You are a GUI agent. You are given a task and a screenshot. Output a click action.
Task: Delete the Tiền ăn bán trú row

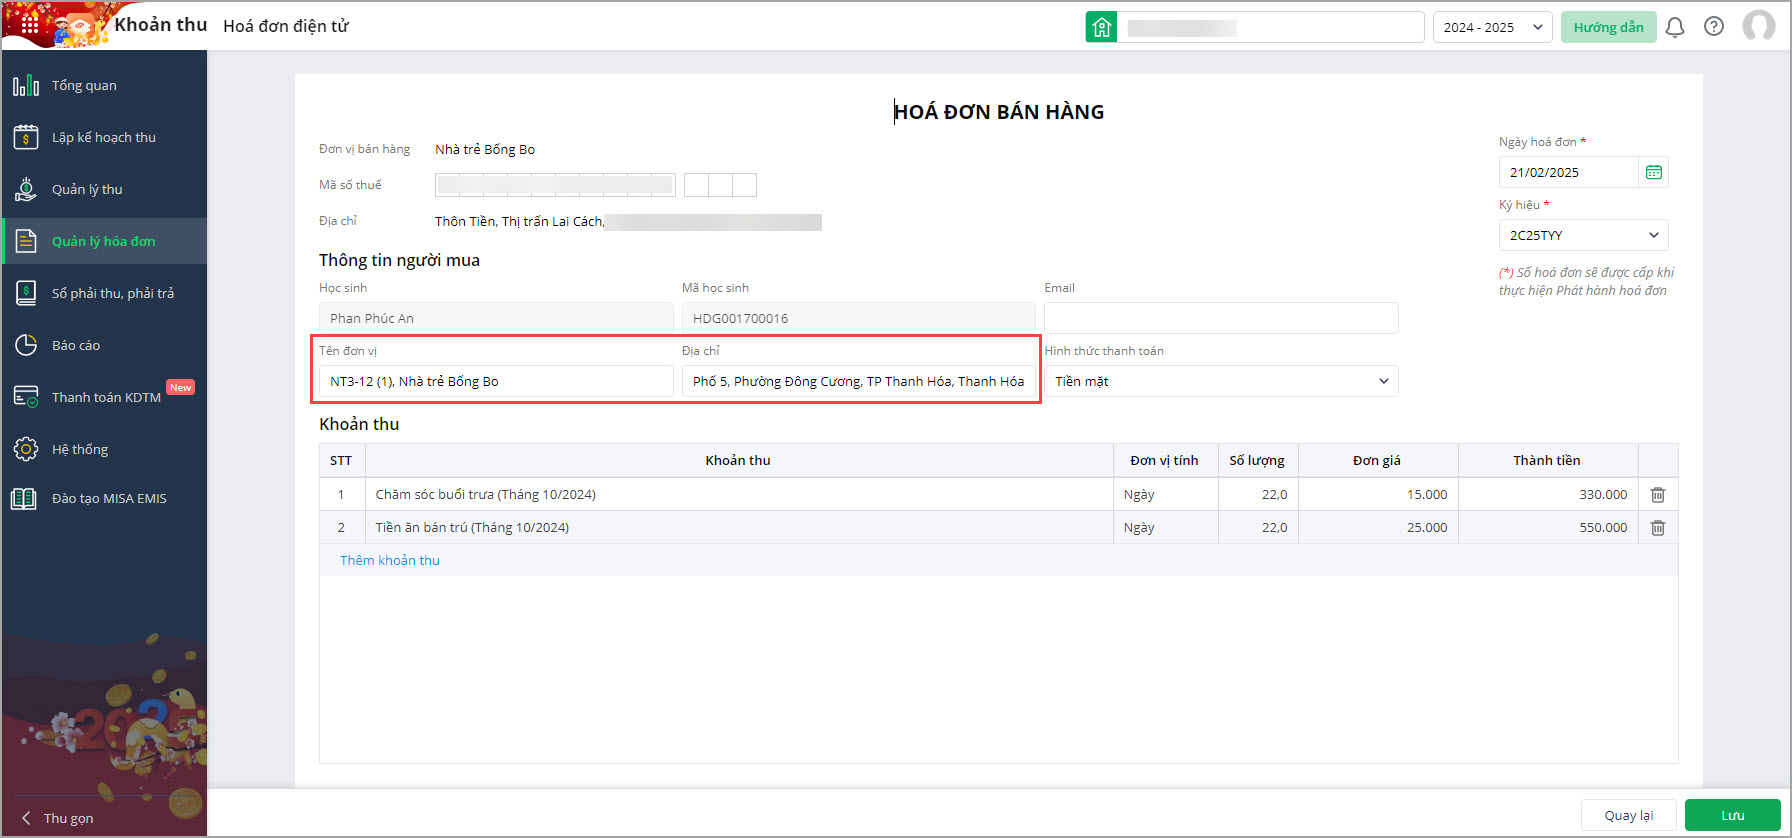pos(1657,527)
